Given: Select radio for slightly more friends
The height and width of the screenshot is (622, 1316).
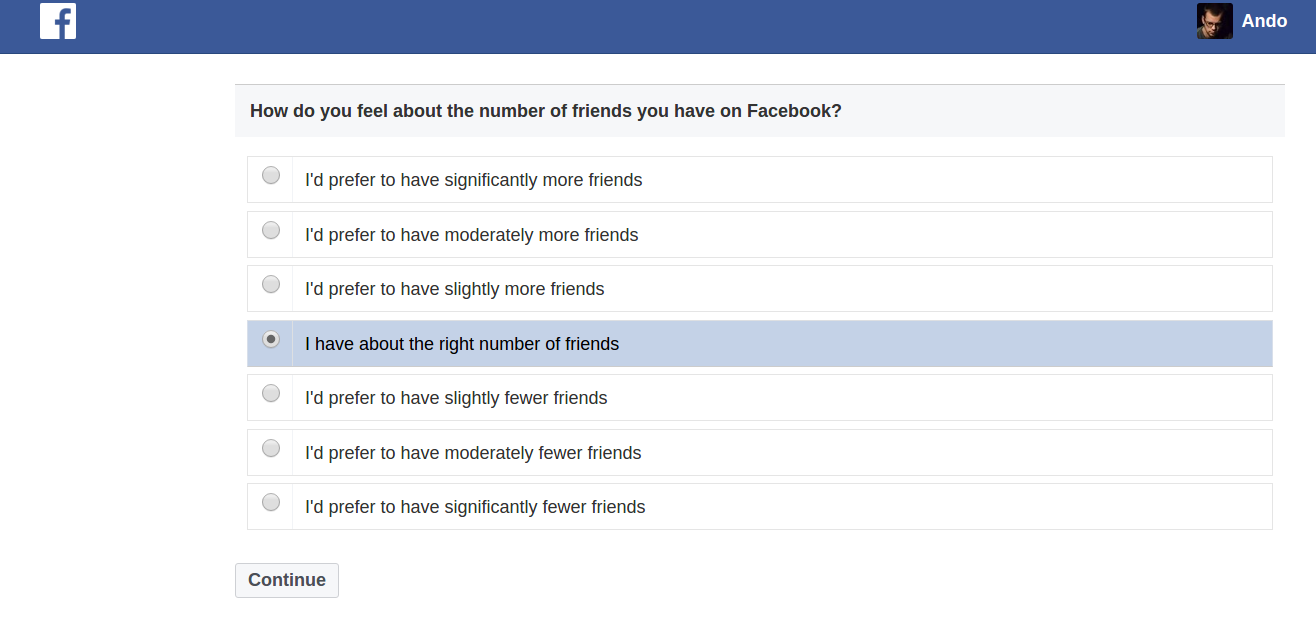Looking at the screenshot, I should [271, 285].
